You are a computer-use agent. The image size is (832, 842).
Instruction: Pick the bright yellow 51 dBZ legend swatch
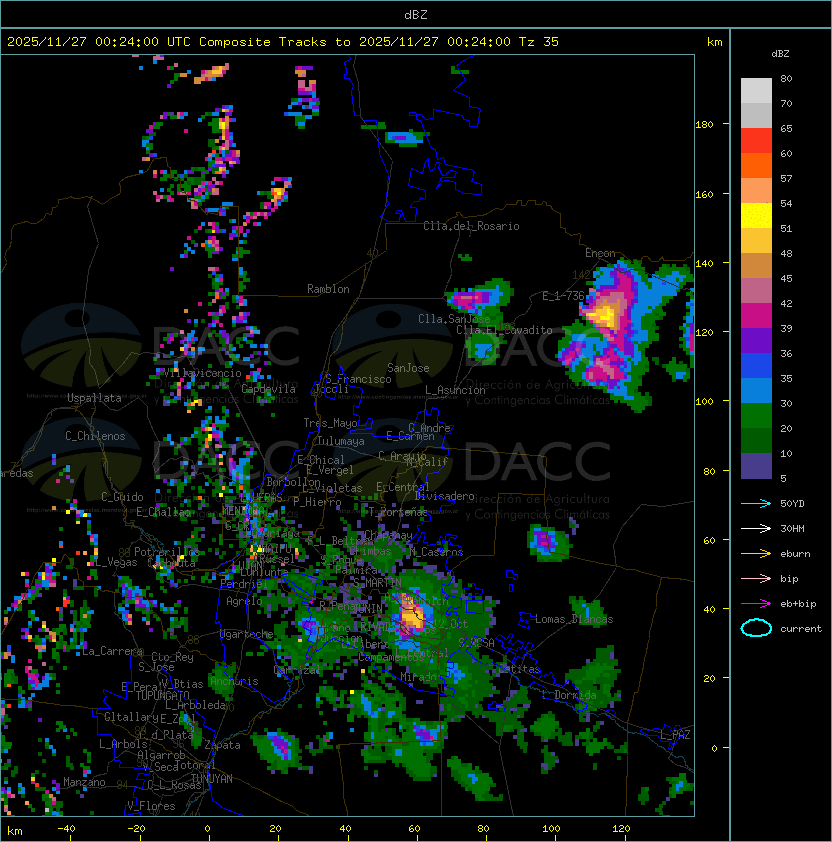(756, 216)
